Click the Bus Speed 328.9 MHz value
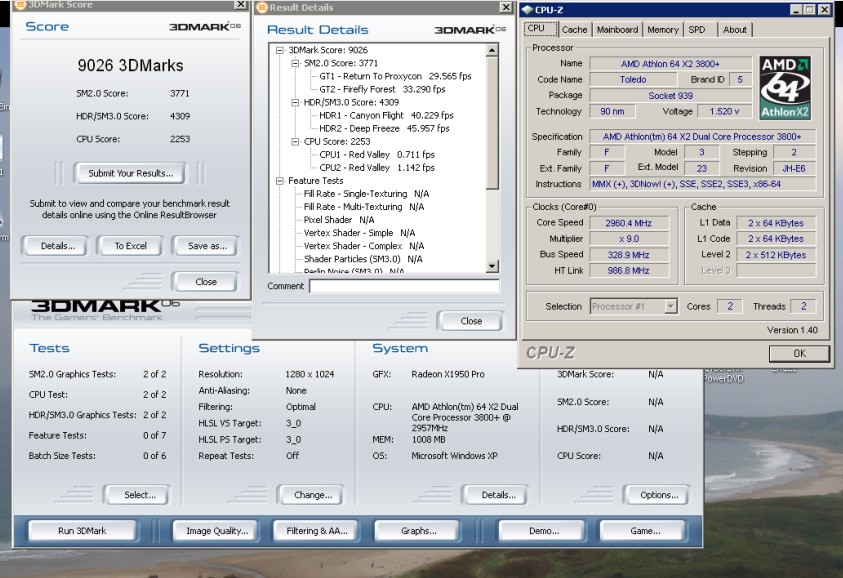The image size is (843, 578). coord(628,255)
